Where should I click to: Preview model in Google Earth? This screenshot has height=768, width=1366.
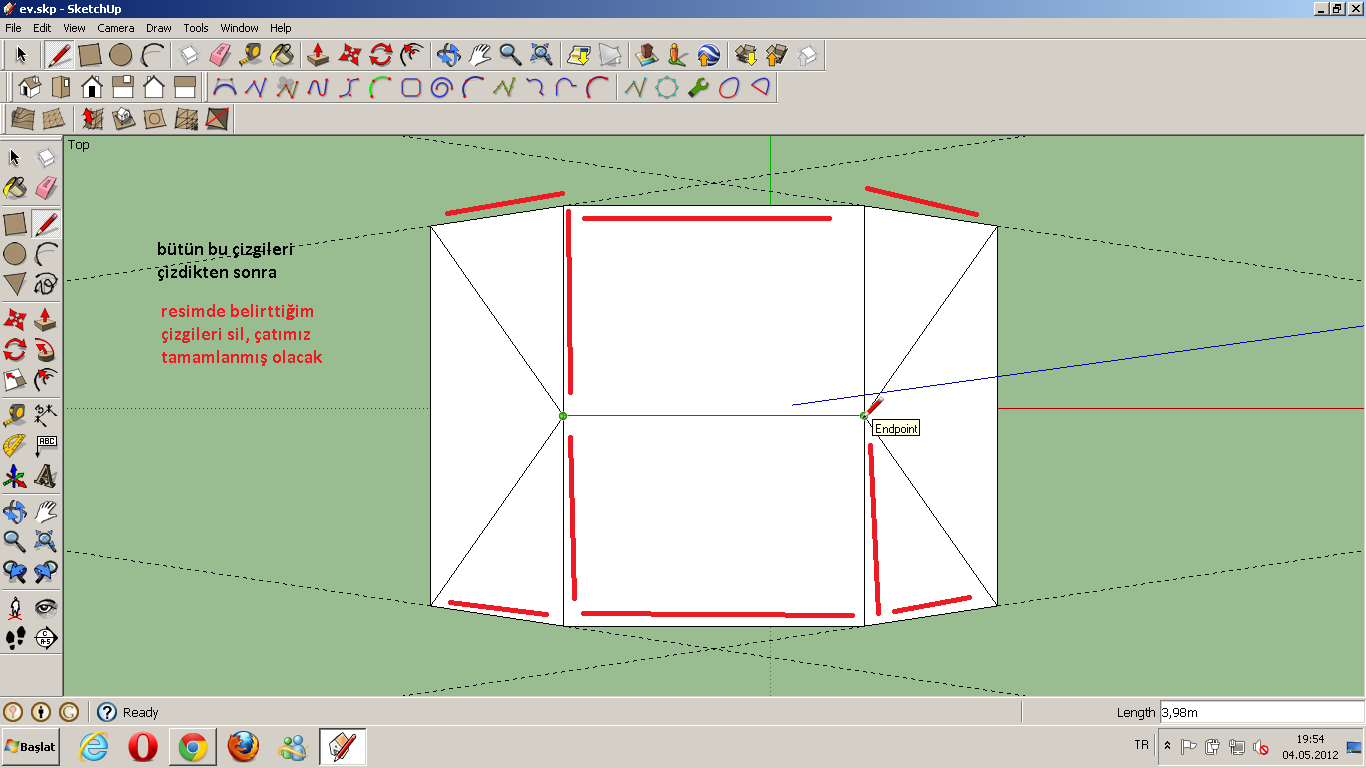709,54
